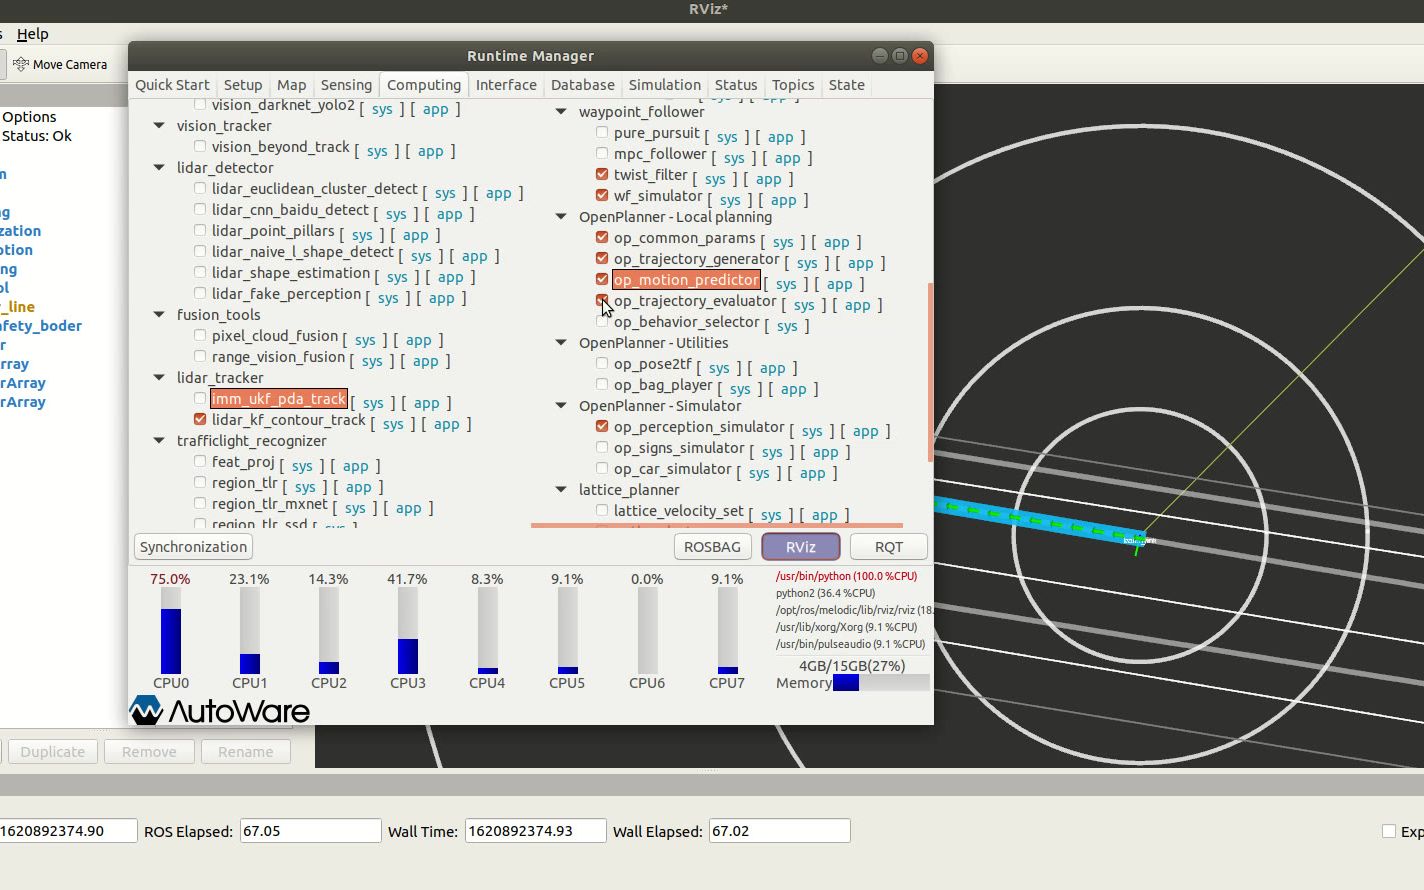
Task: Switch to the Sensing tab
Action: [x=346, y=85]
